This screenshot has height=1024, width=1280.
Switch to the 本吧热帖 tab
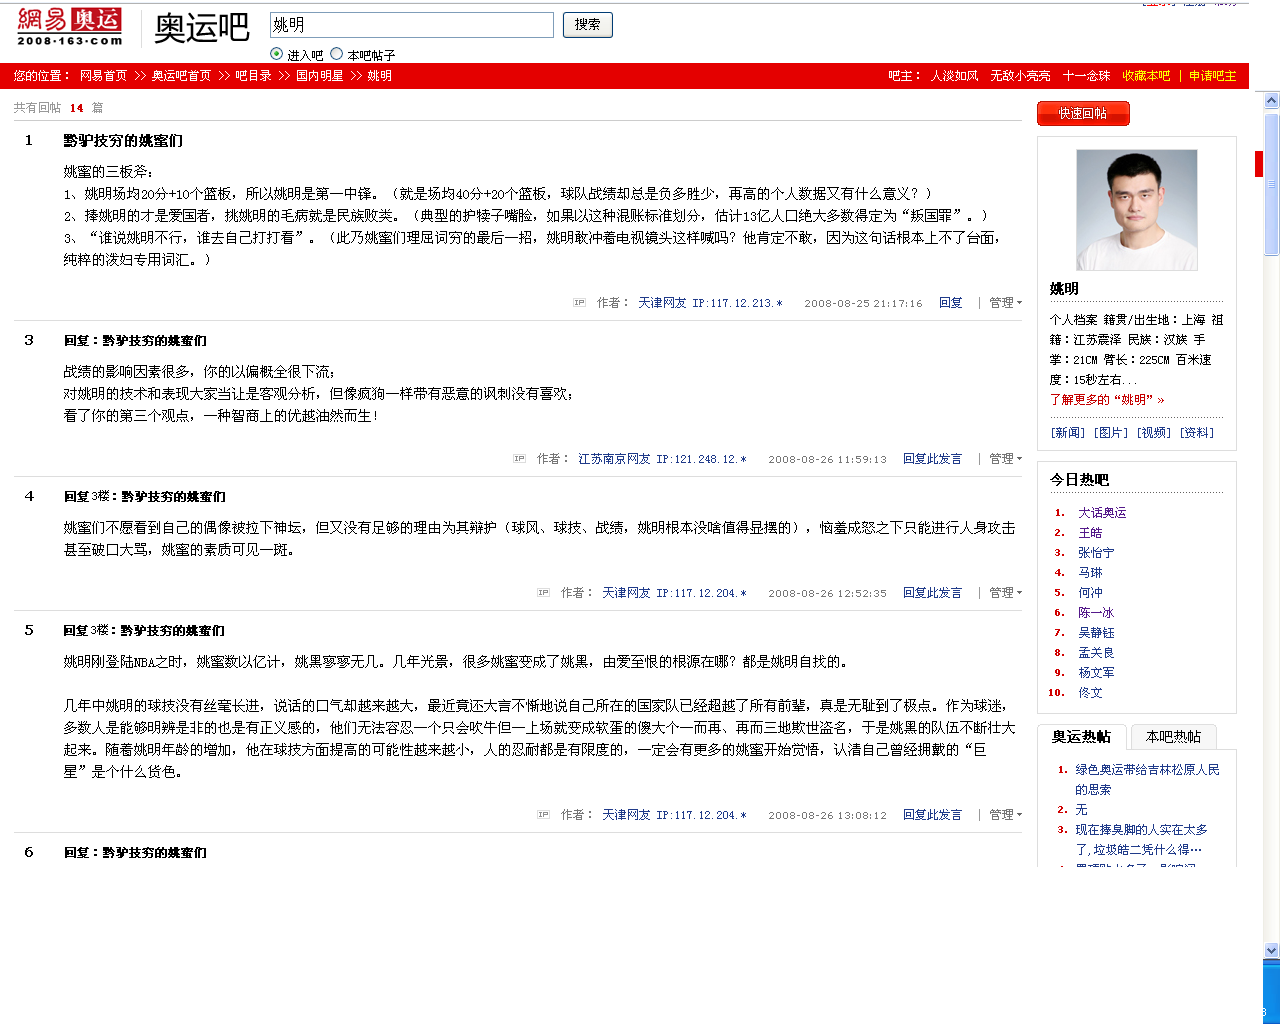(x=1173, y=737)
